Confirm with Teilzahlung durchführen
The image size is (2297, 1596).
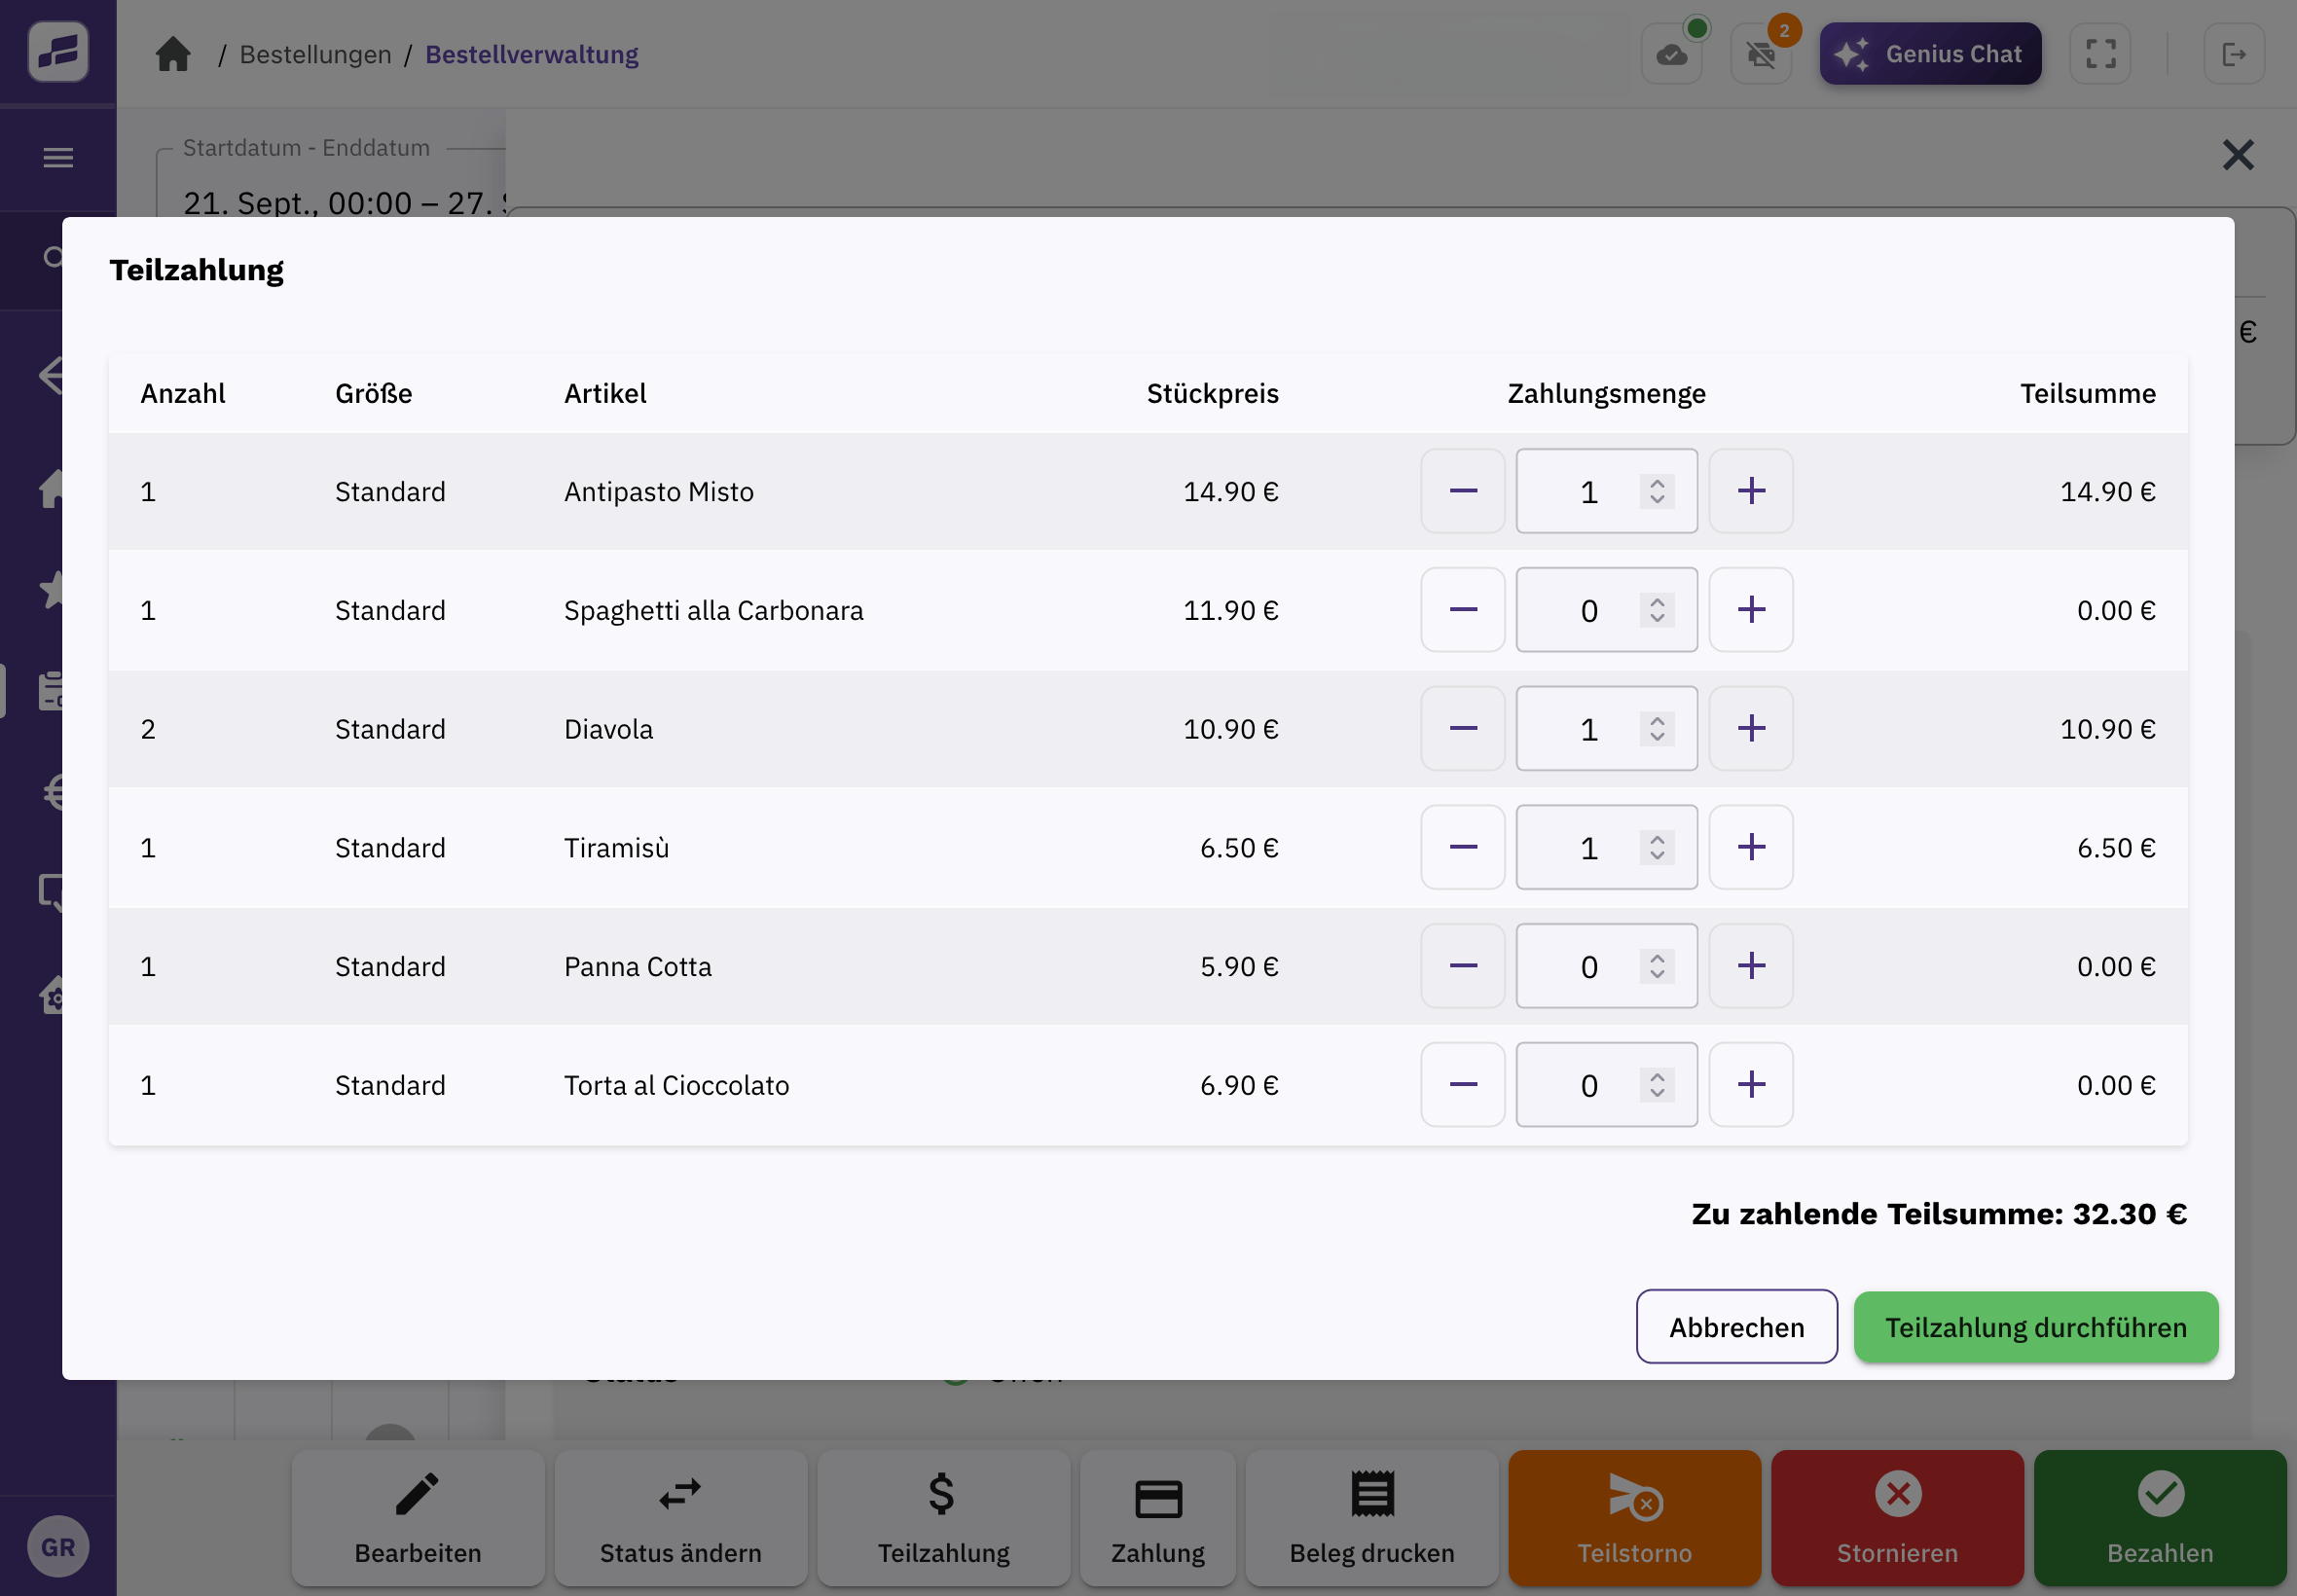click(x=2035, y=1327)
